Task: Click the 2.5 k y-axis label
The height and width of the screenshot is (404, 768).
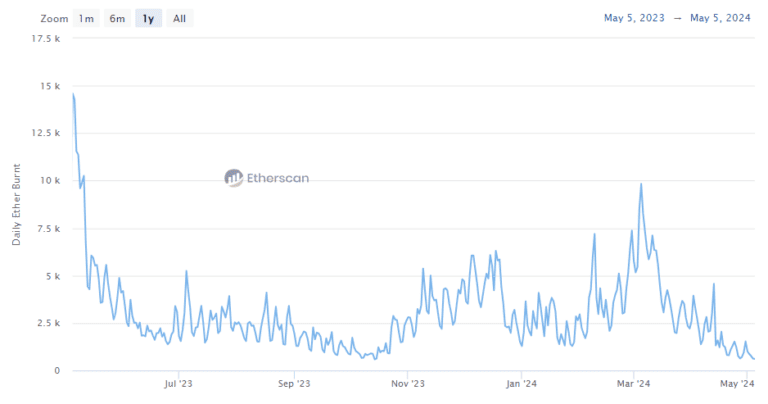Action: point(48,323)
